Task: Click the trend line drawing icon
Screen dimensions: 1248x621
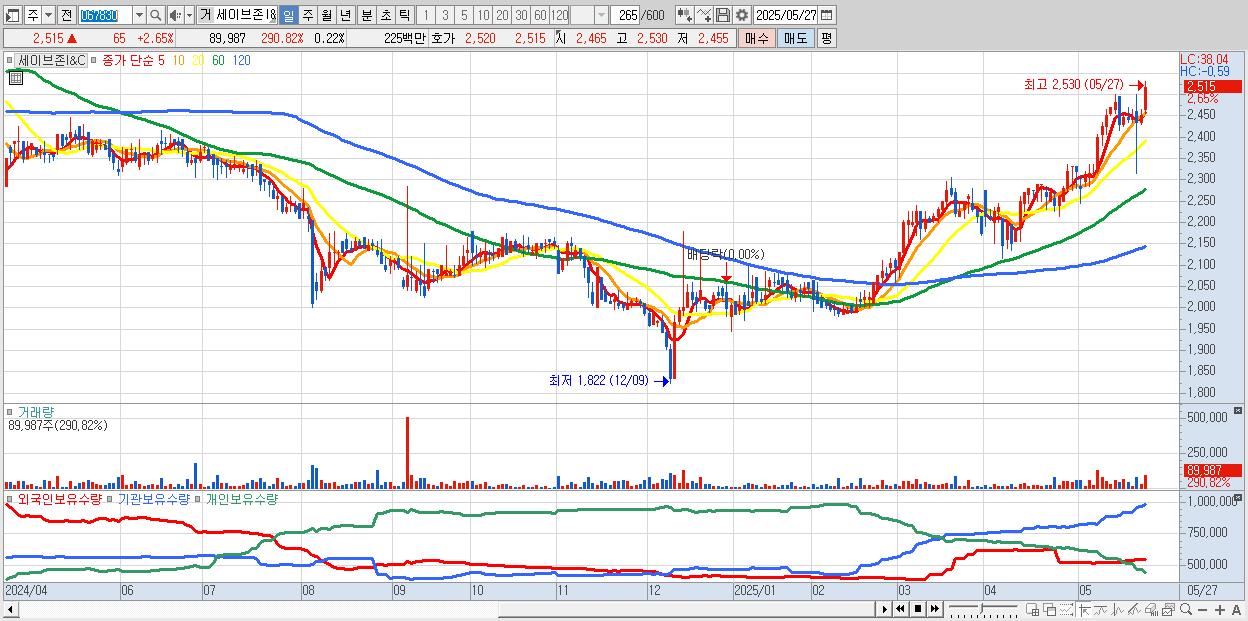Action: point(1101,609)
